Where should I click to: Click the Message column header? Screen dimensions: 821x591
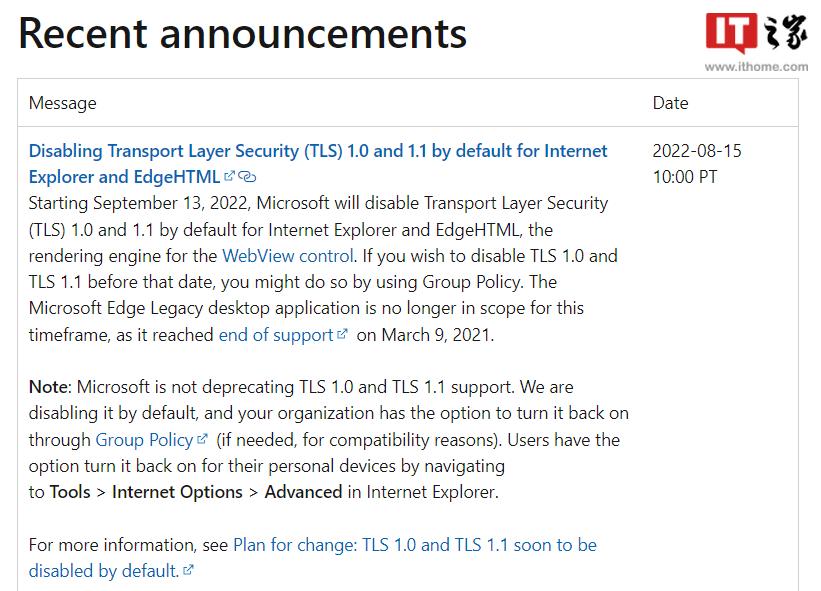pos(63,102)
